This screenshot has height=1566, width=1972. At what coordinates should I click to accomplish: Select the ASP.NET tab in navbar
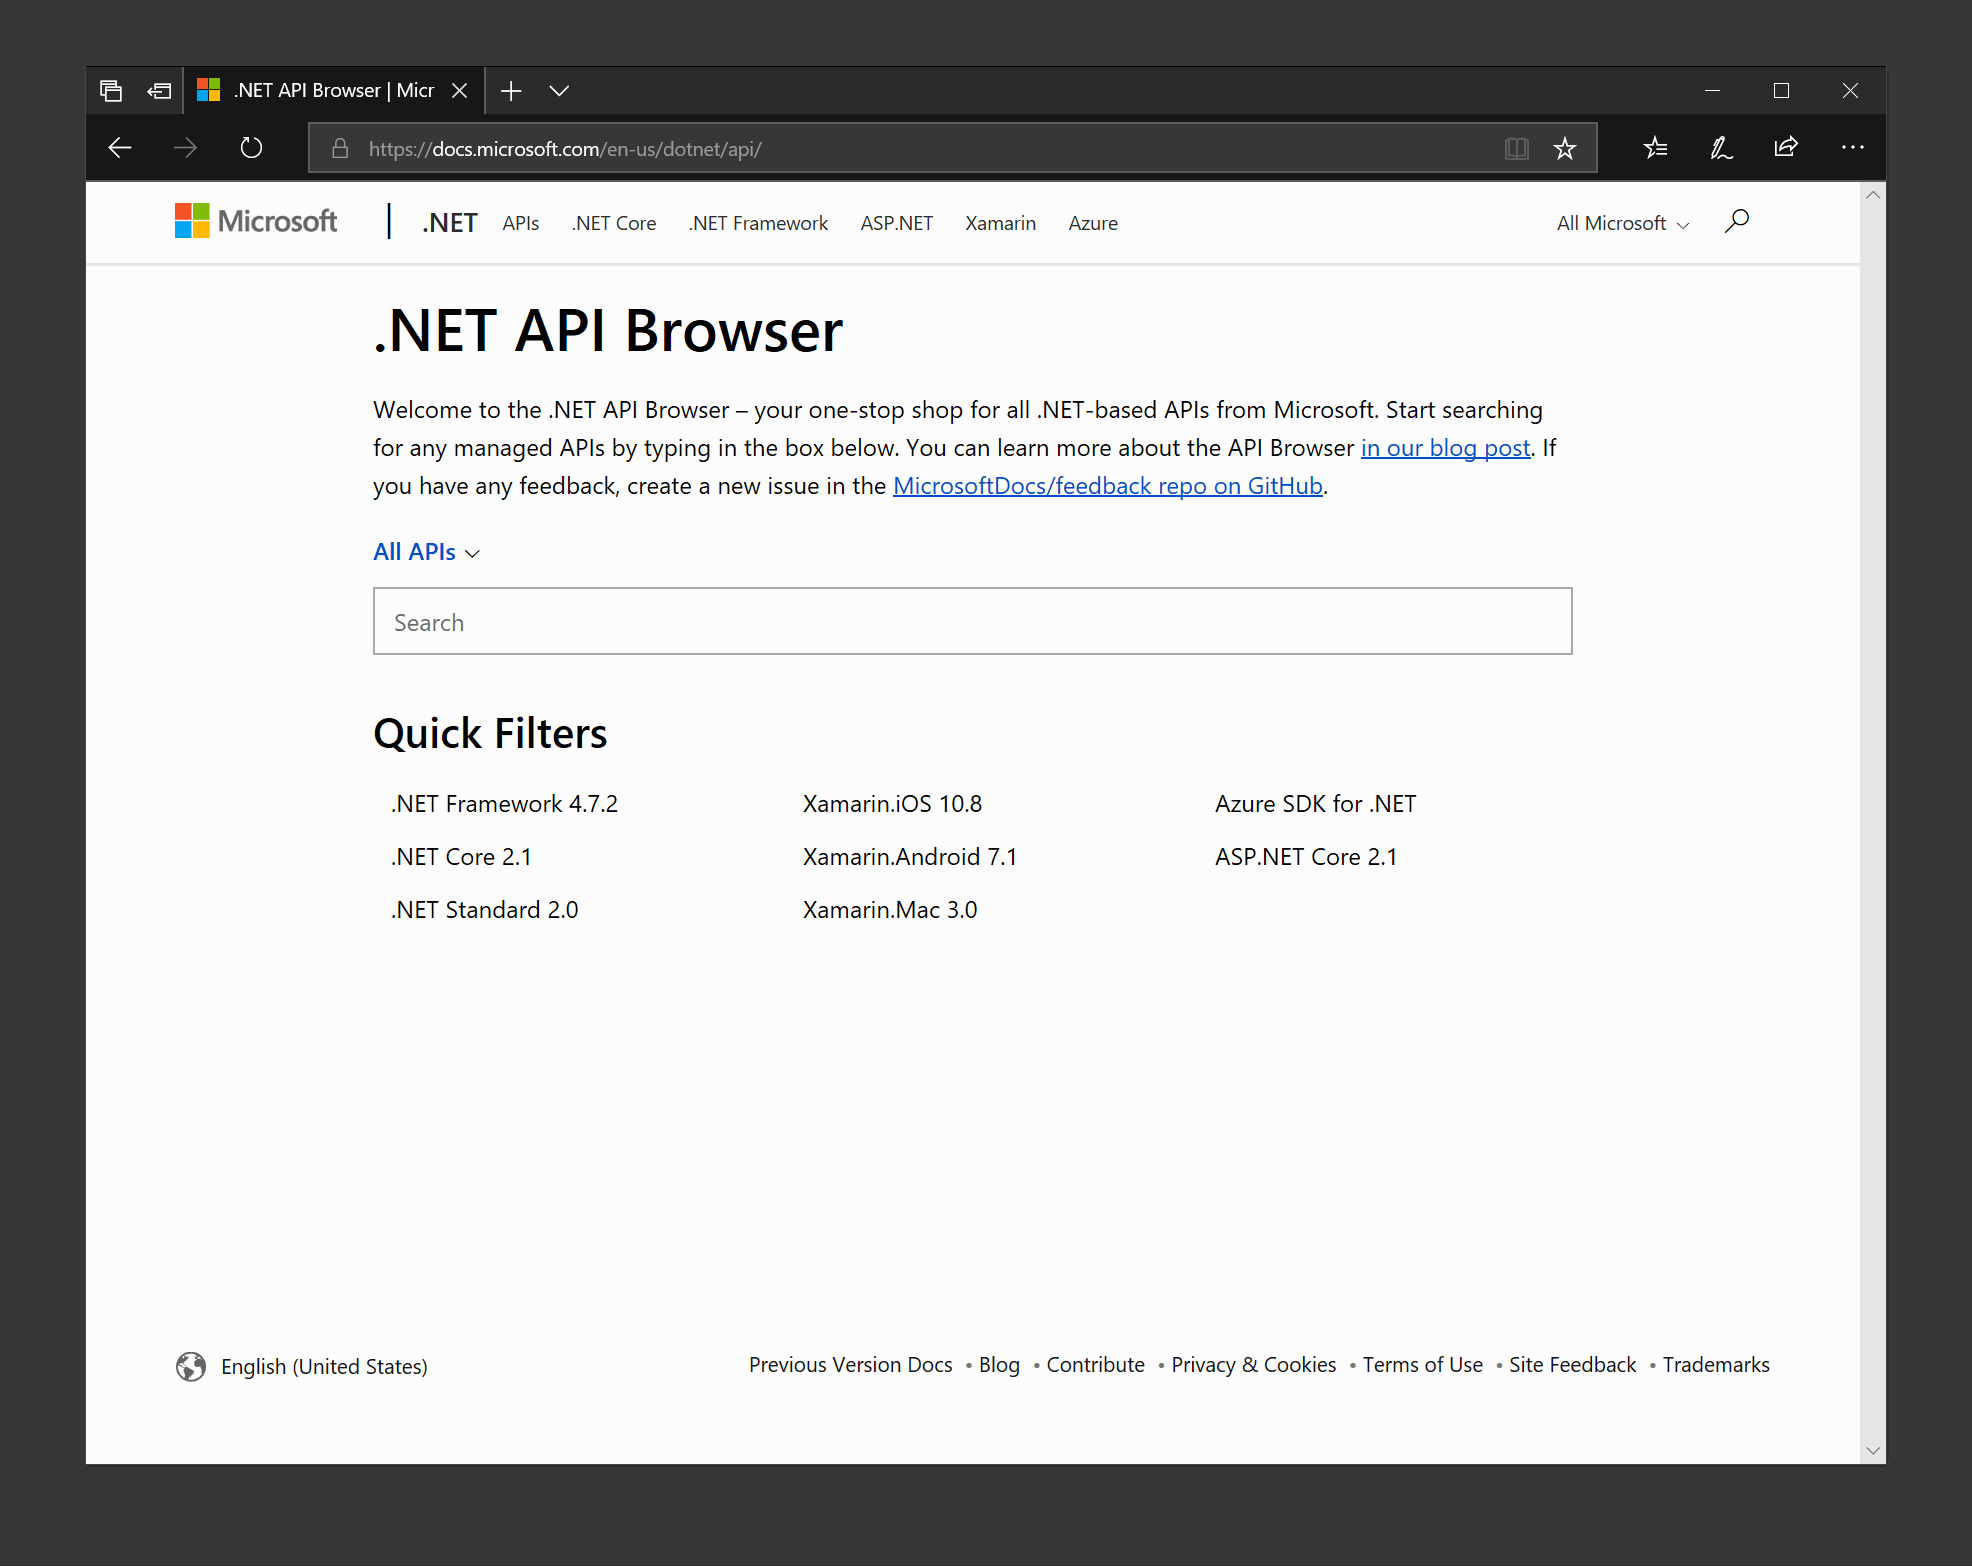point(895,223)
